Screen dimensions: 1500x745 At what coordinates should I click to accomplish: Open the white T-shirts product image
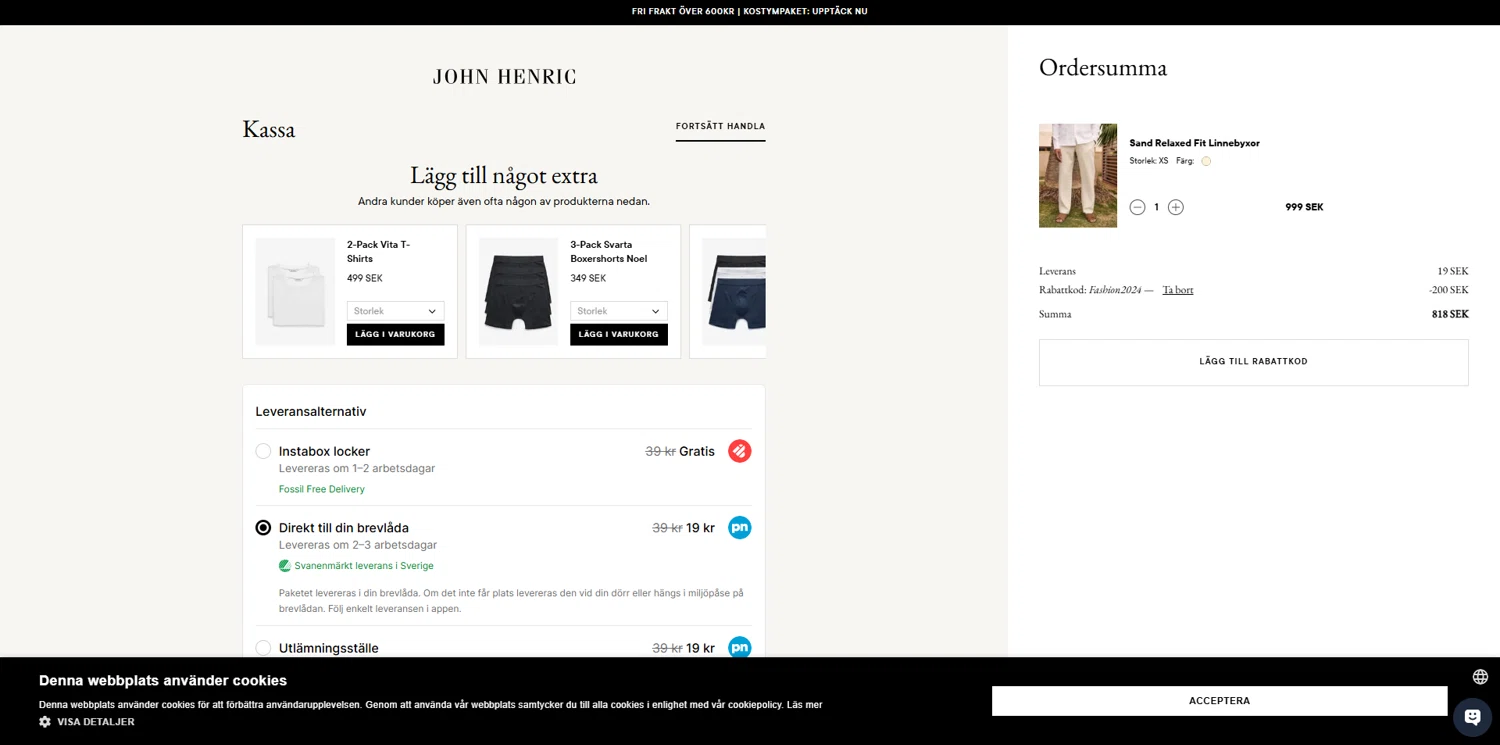point(295,291)
